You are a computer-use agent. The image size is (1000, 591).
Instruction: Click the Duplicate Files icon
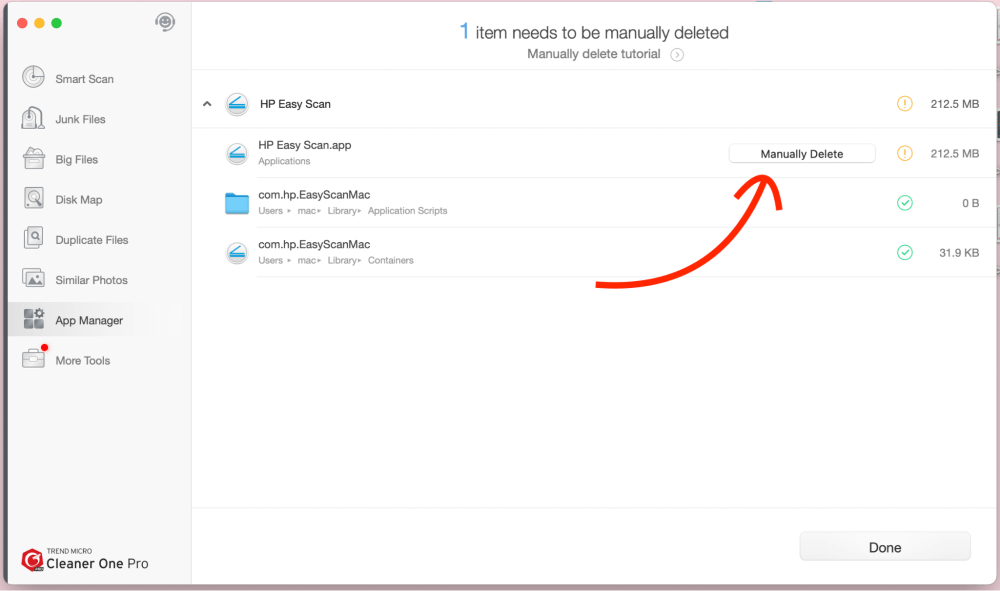click(33, 238)
